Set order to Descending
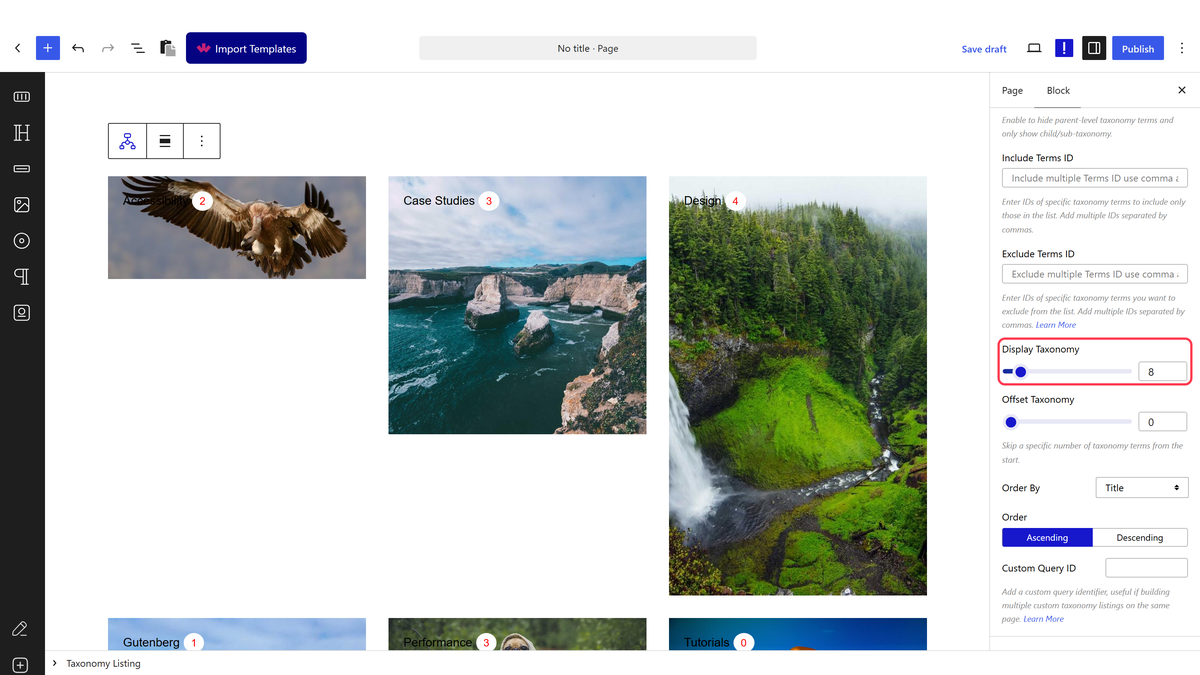 point(1140,537)
